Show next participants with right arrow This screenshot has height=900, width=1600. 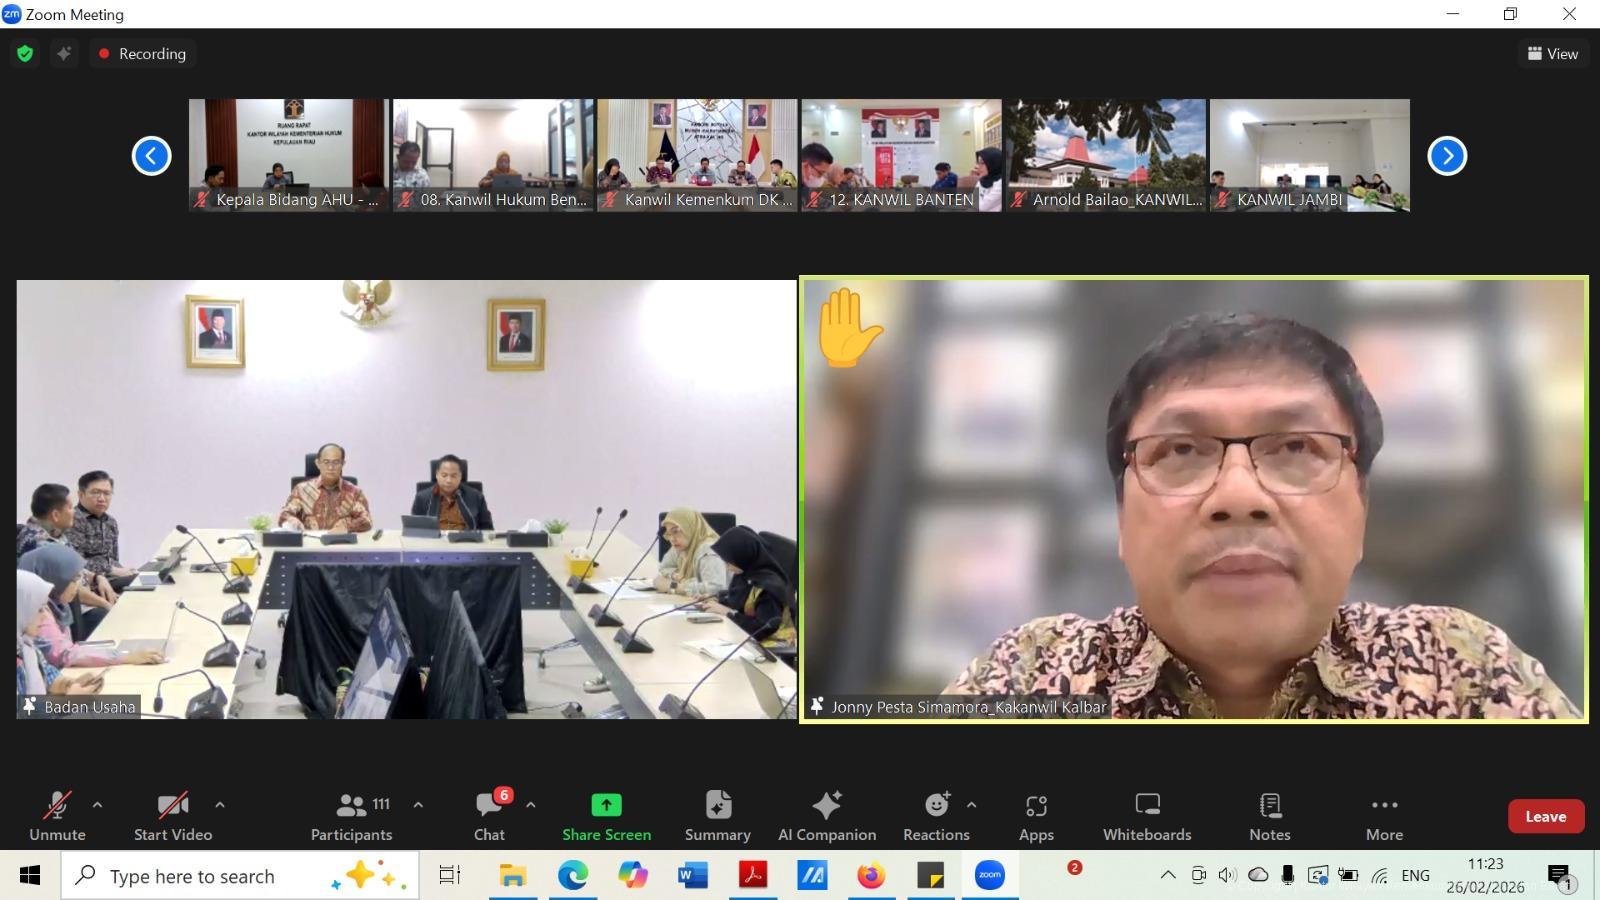tap(1446, 156)
